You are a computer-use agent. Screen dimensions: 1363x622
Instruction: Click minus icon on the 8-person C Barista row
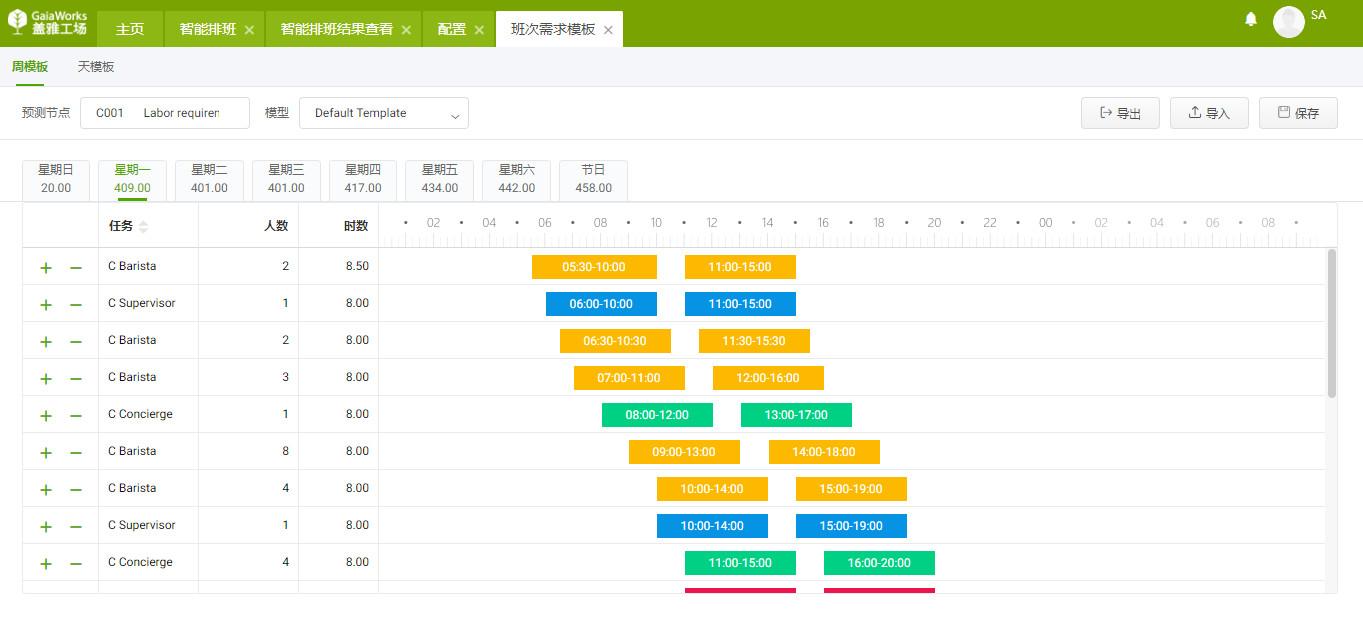75,451
